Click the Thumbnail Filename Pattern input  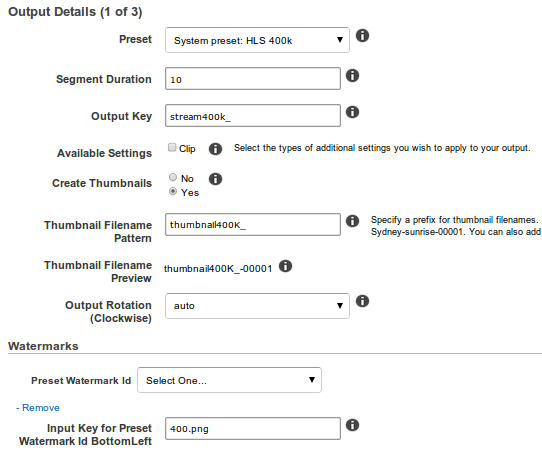point(253,225)
